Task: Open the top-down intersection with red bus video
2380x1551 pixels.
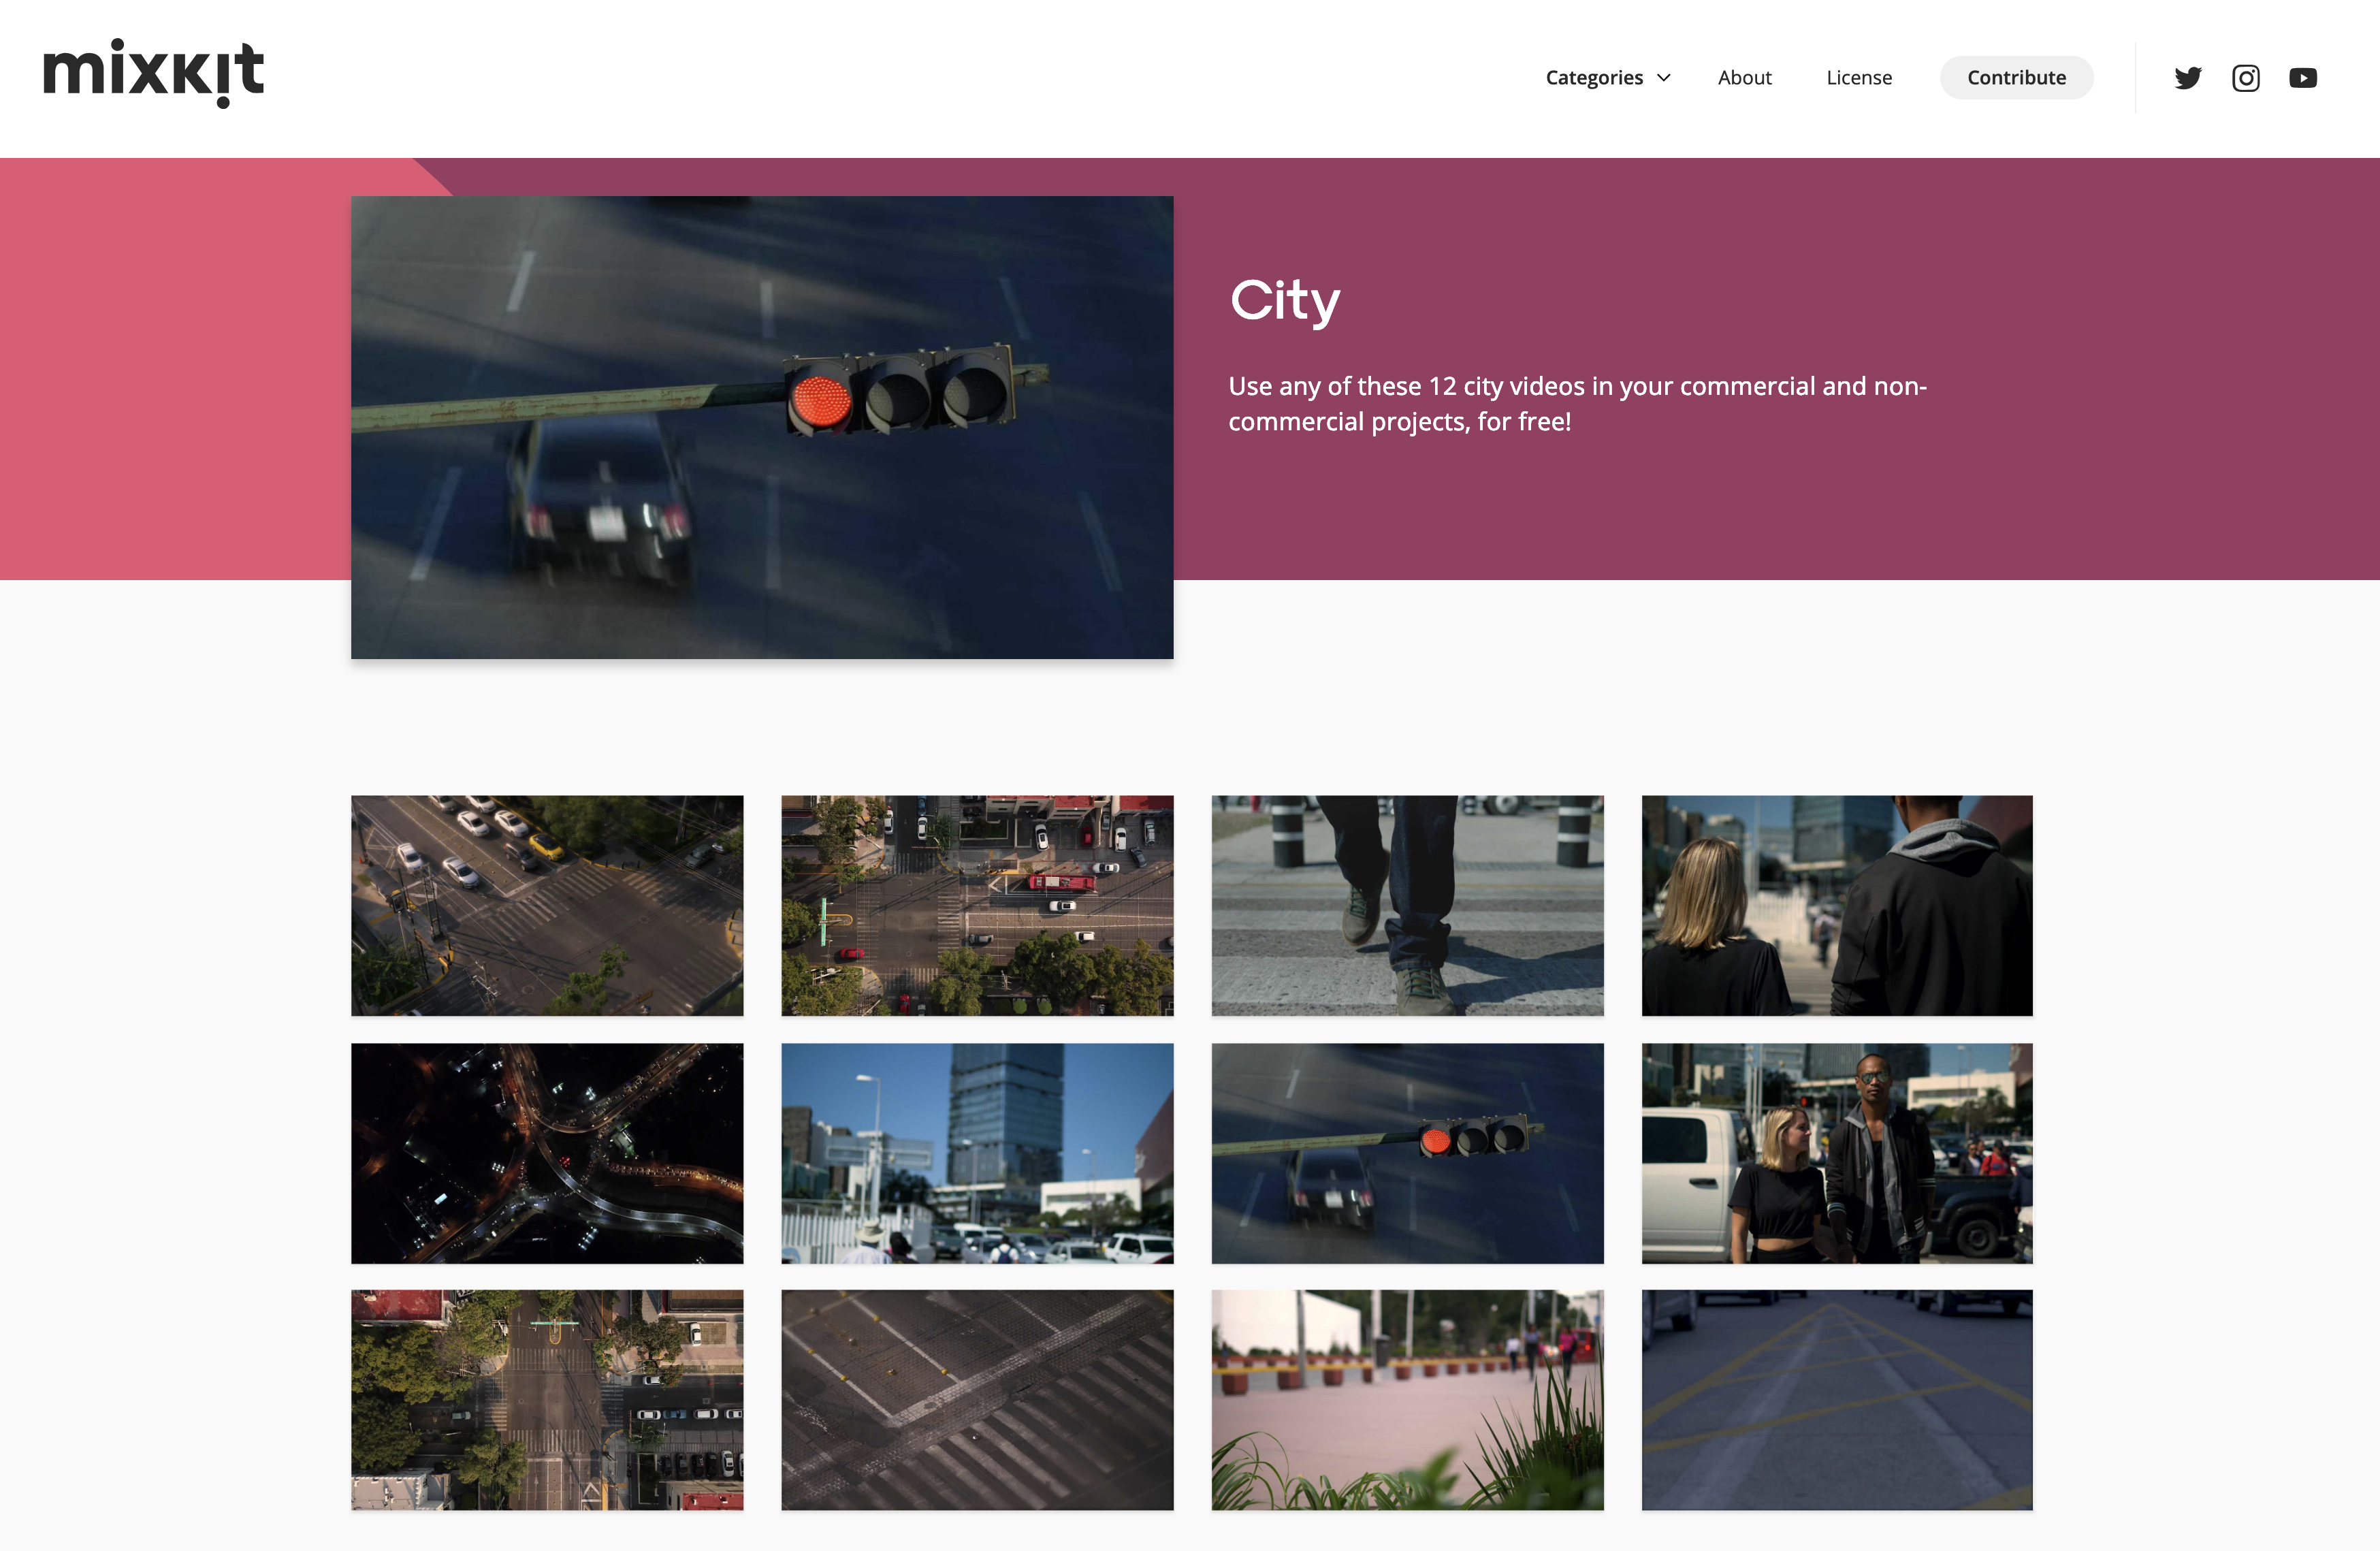Action: (x=977, y=905)
